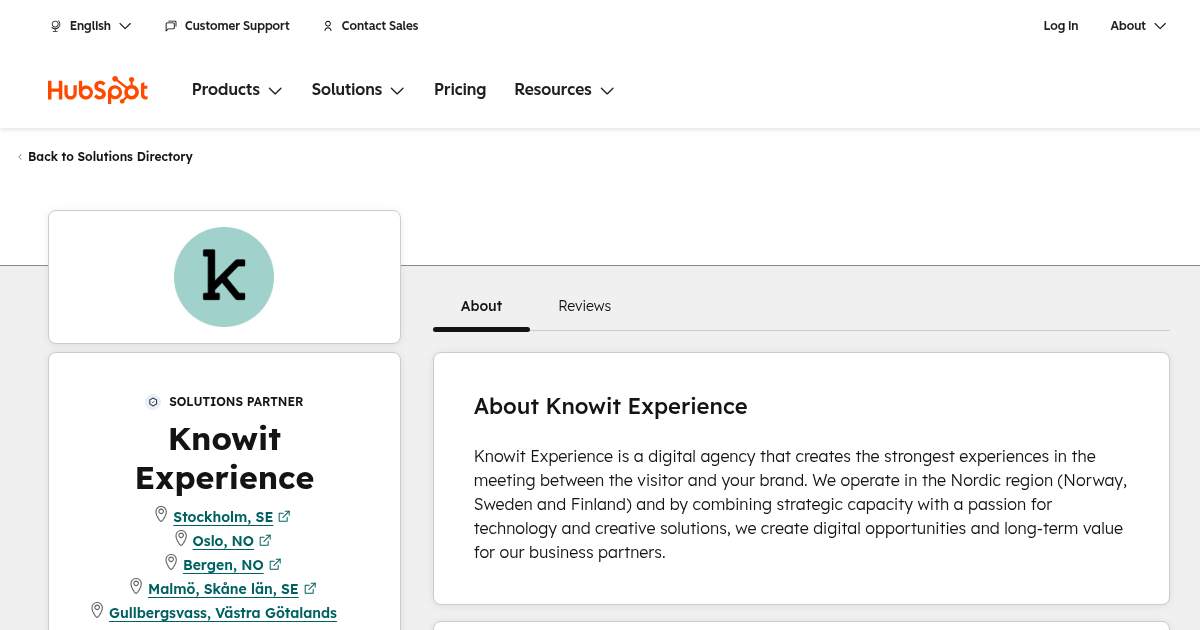Click the chat icon beside Customer Support

pos(171,26)
